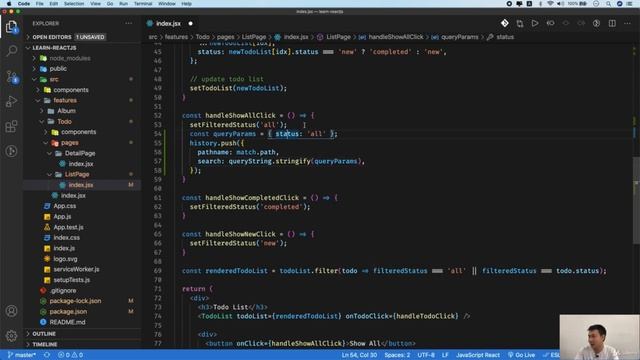Click the run file play icon
Screen dimensions: 640x360
coord(535,24)
